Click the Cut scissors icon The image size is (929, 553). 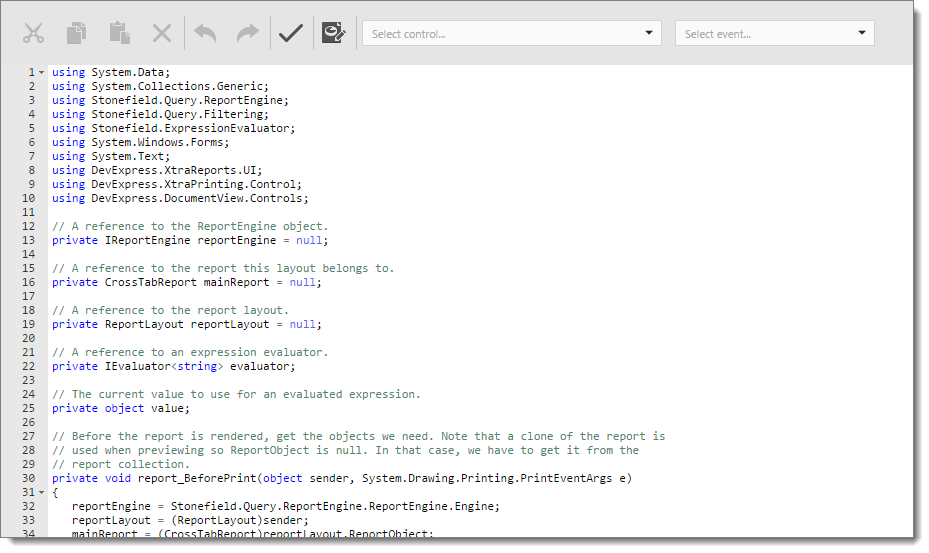tap(34, 33)
